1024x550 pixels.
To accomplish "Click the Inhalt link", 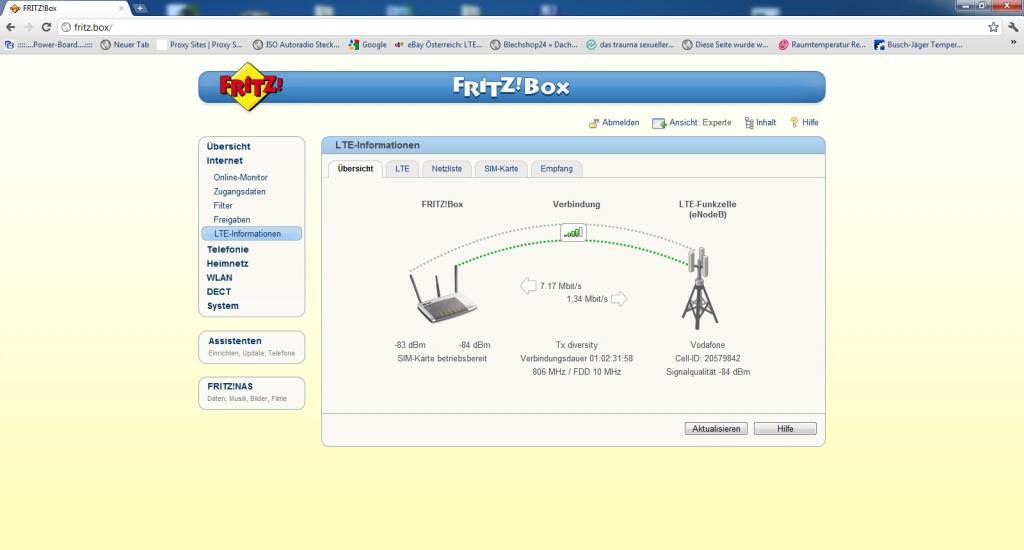I will pos(766,123).
